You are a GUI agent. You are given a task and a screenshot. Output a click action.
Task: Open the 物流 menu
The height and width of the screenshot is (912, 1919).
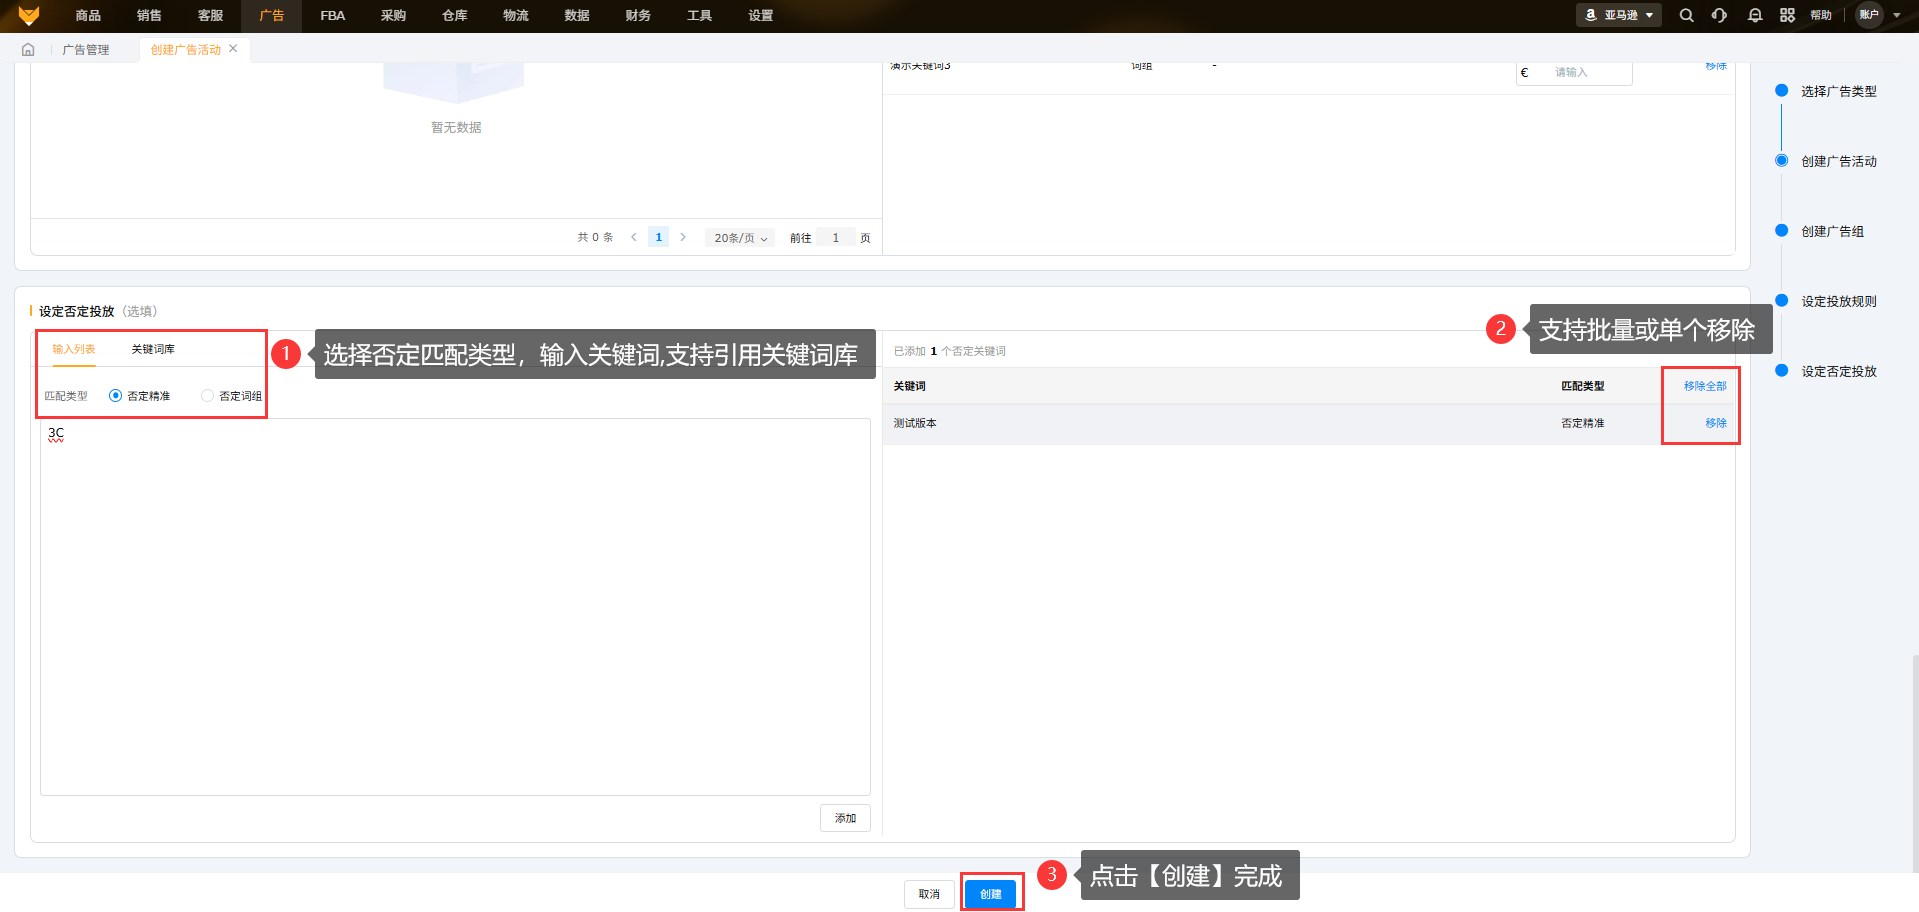coord(515,16)
